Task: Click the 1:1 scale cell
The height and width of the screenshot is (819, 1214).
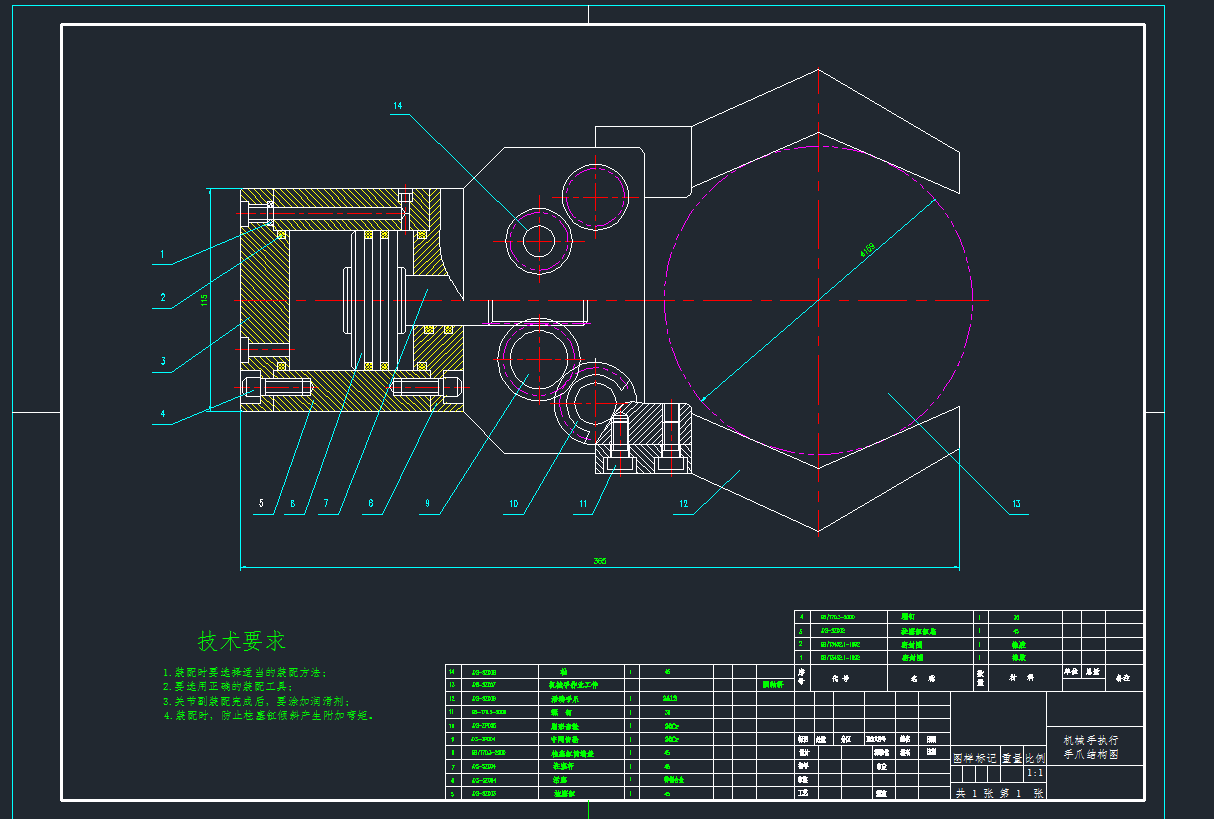Action: coord(1035,773)
